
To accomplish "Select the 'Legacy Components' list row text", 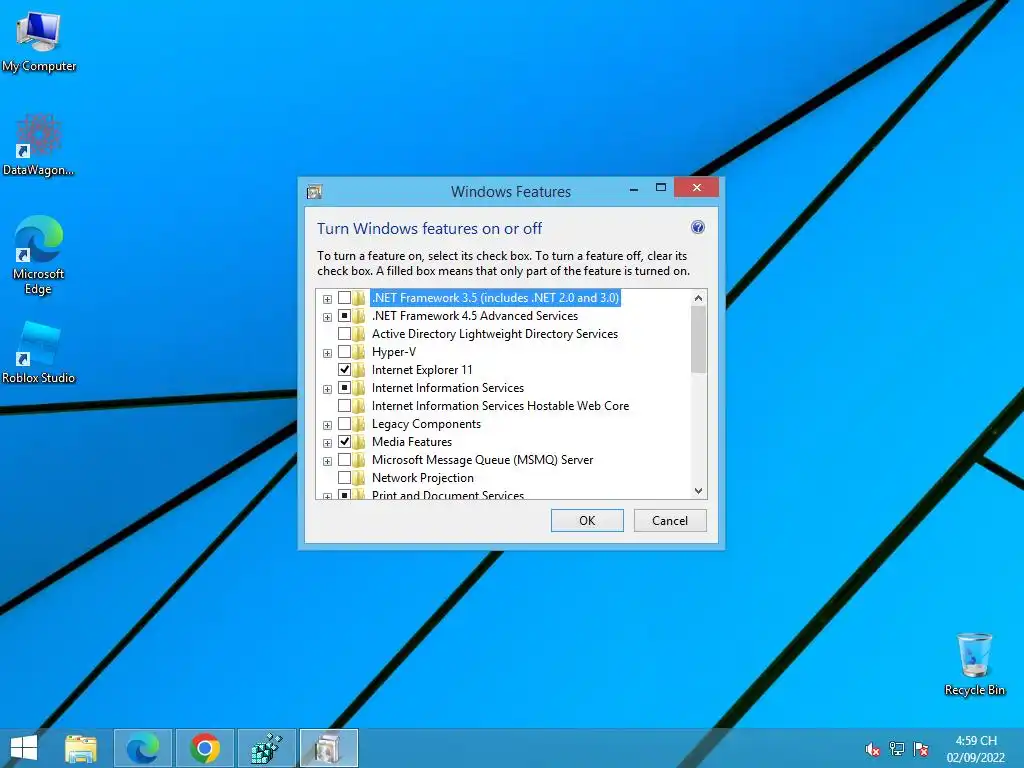I will (x=426, y=424).
